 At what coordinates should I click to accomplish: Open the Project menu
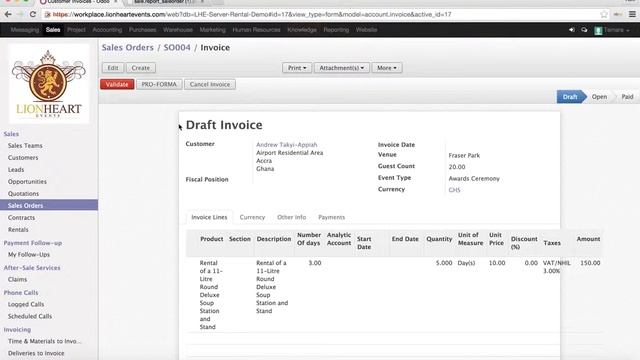coord(76,30)
